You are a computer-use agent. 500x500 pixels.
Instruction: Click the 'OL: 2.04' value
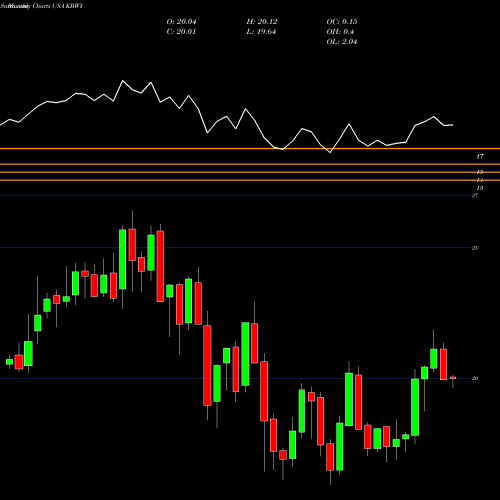(x=342, y=42)
